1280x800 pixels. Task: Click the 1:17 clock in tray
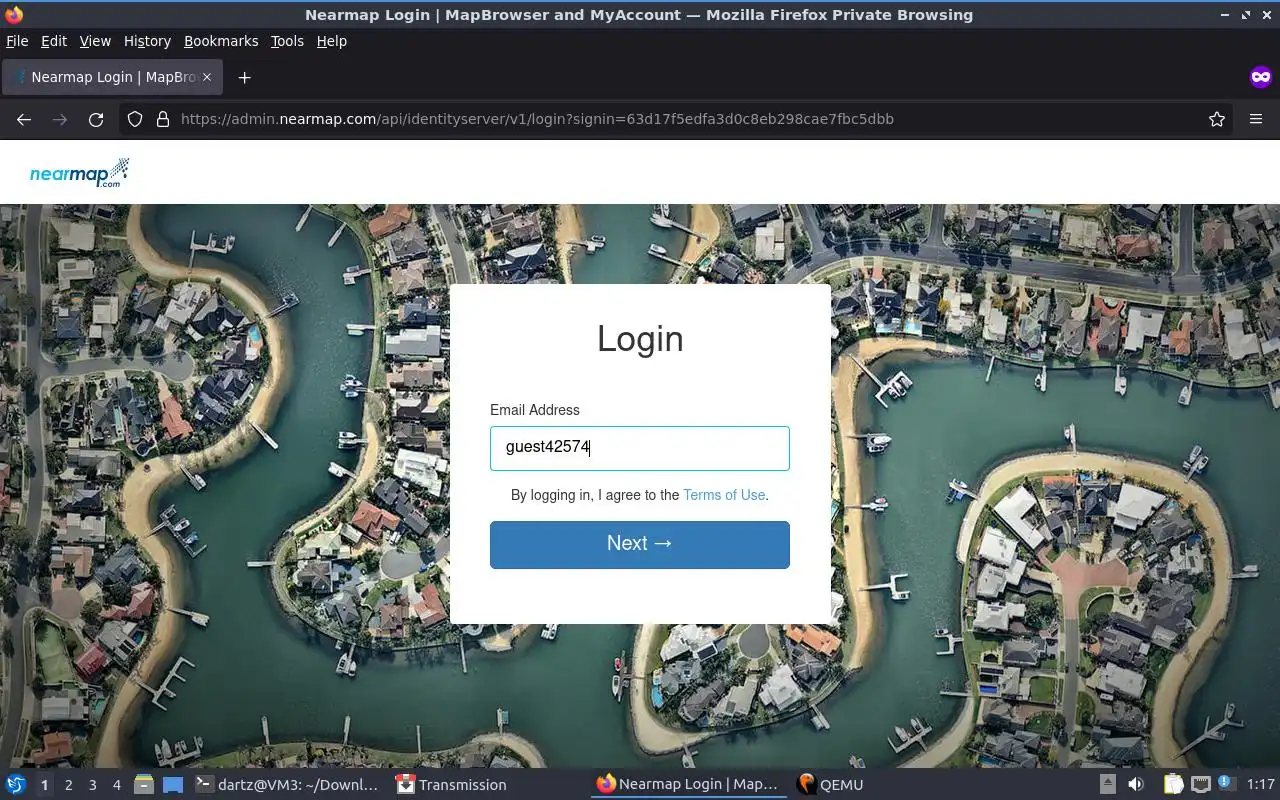click(1261, 785)
